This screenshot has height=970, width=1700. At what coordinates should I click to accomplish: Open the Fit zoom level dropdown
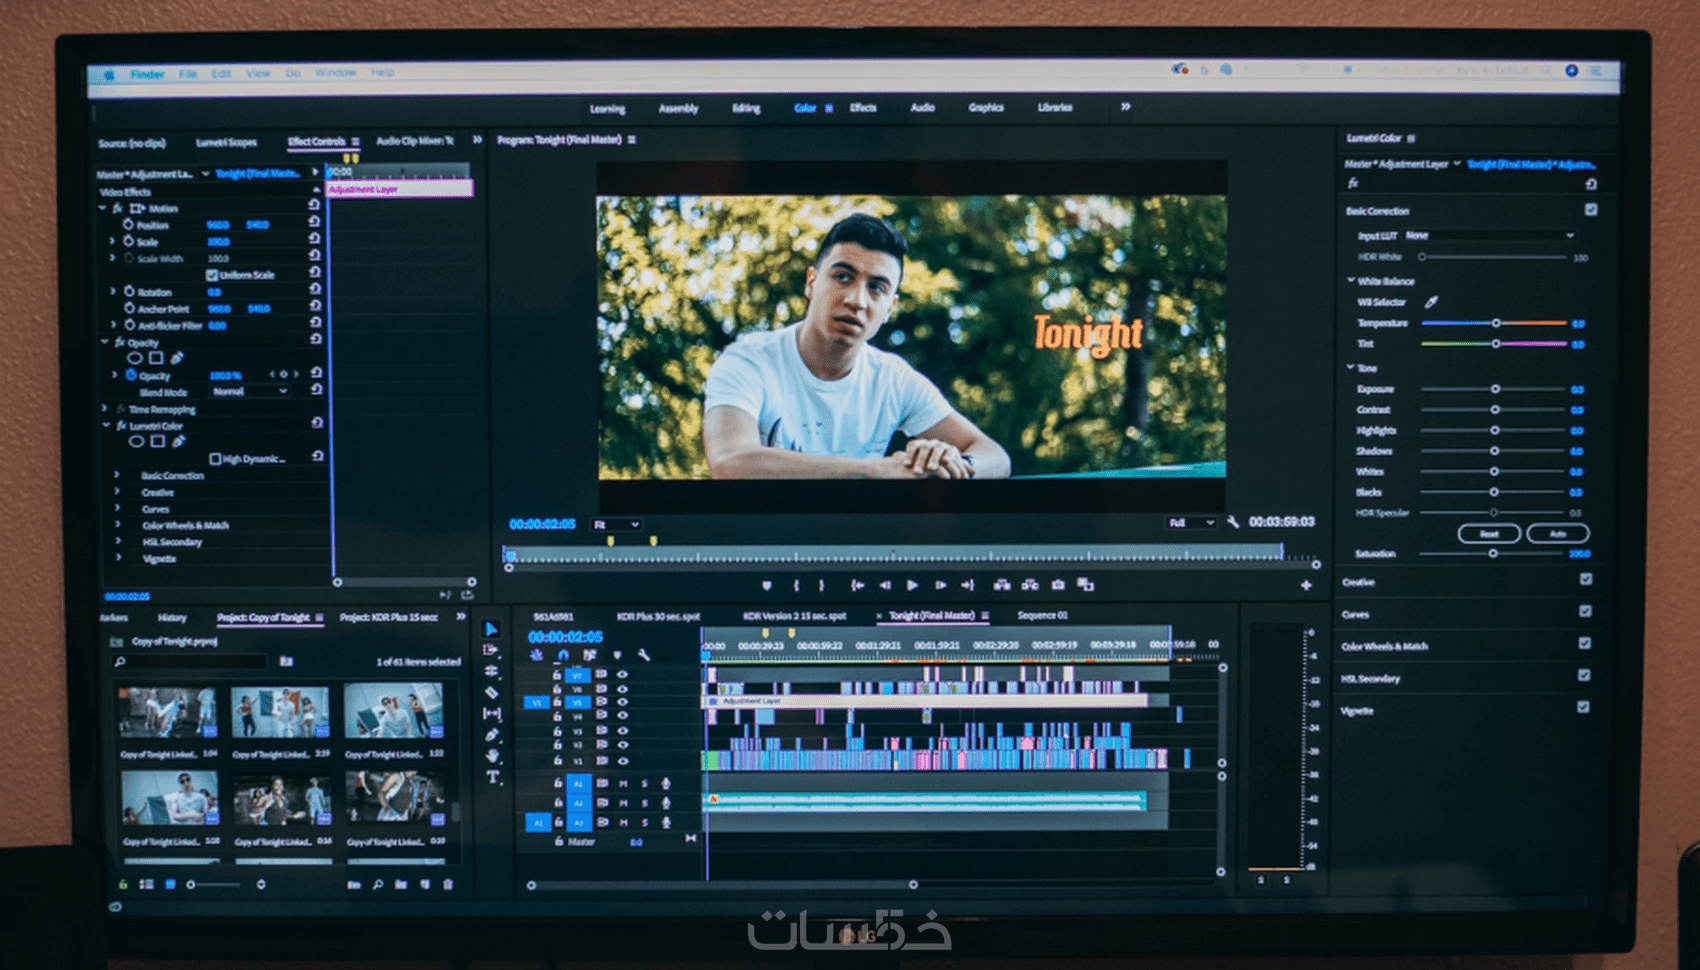click(x=616, y=524)
